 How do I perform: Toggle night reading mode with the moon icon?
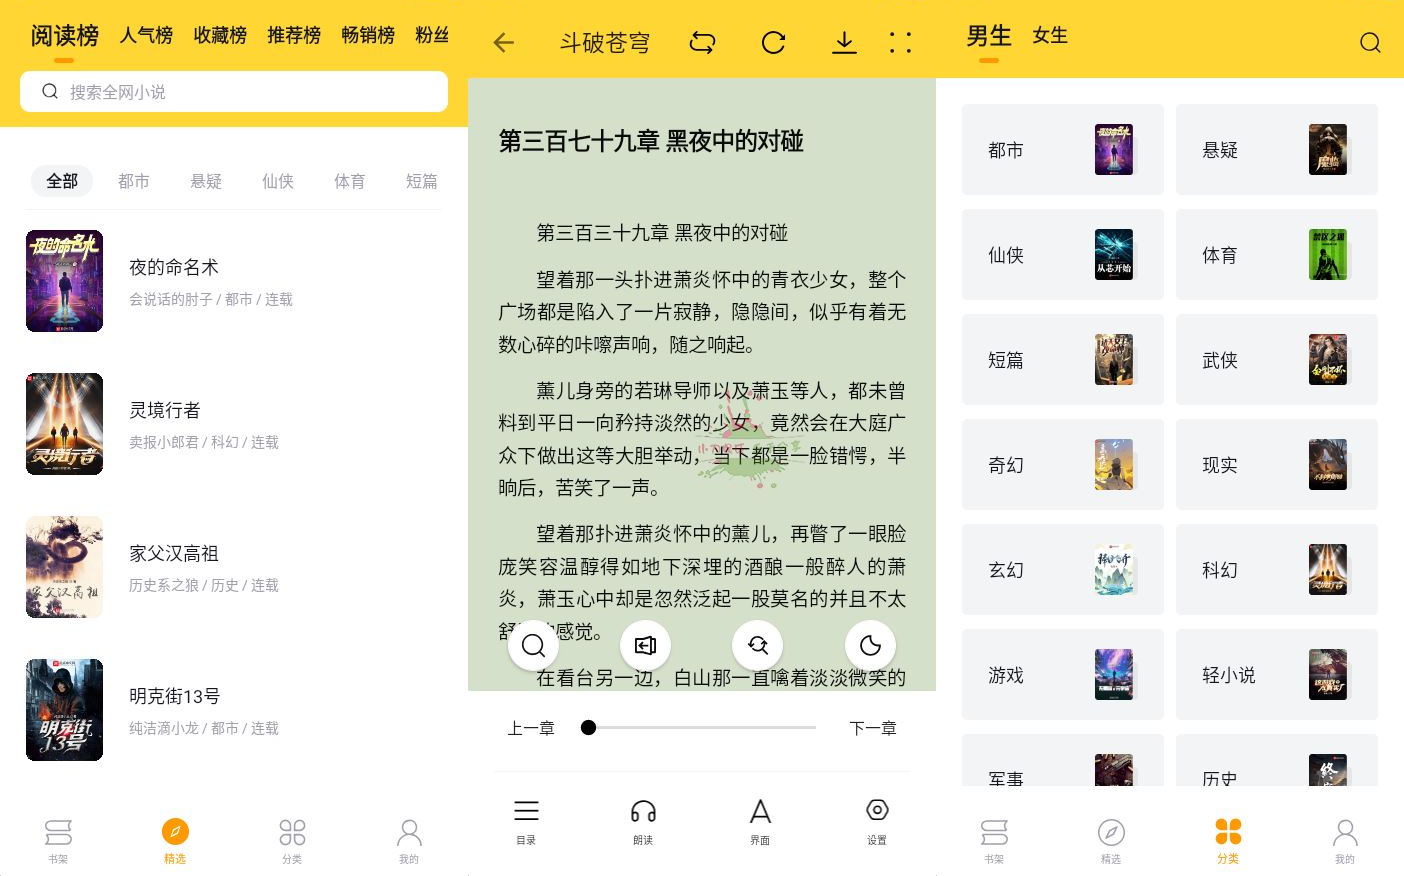(870, 645)
